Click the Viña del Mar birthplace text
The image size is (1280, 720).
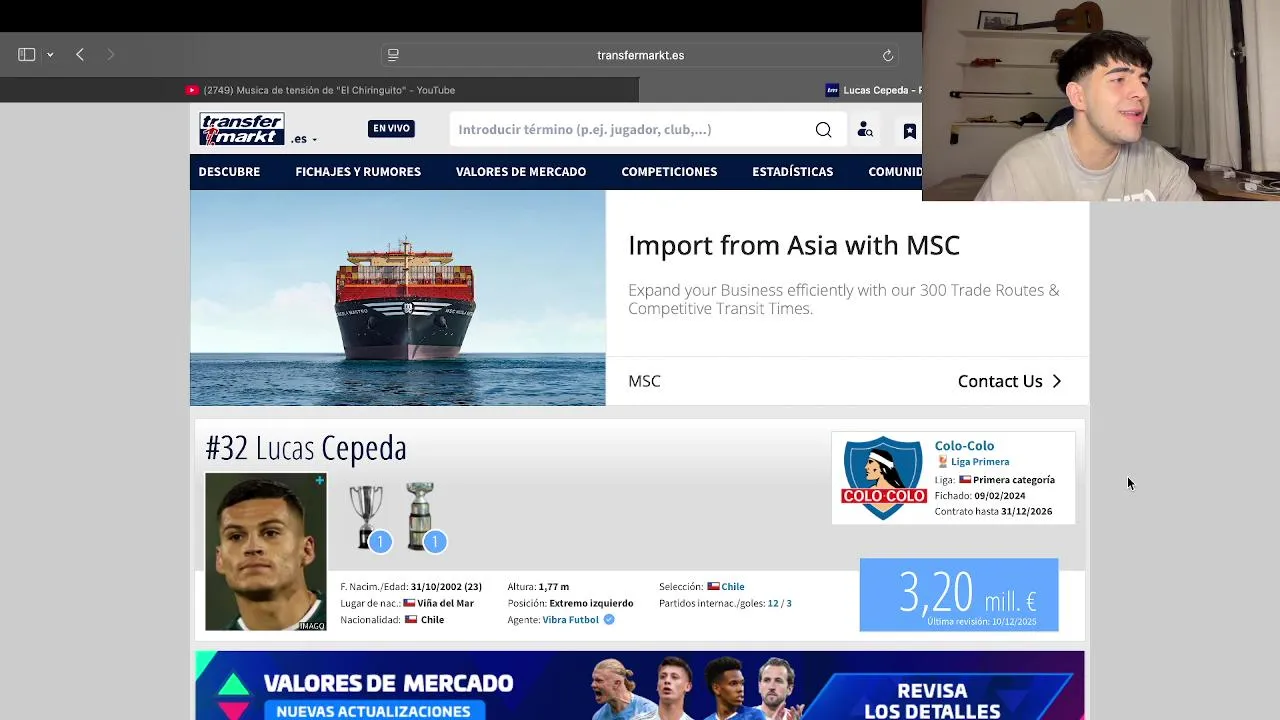(445, 603)
